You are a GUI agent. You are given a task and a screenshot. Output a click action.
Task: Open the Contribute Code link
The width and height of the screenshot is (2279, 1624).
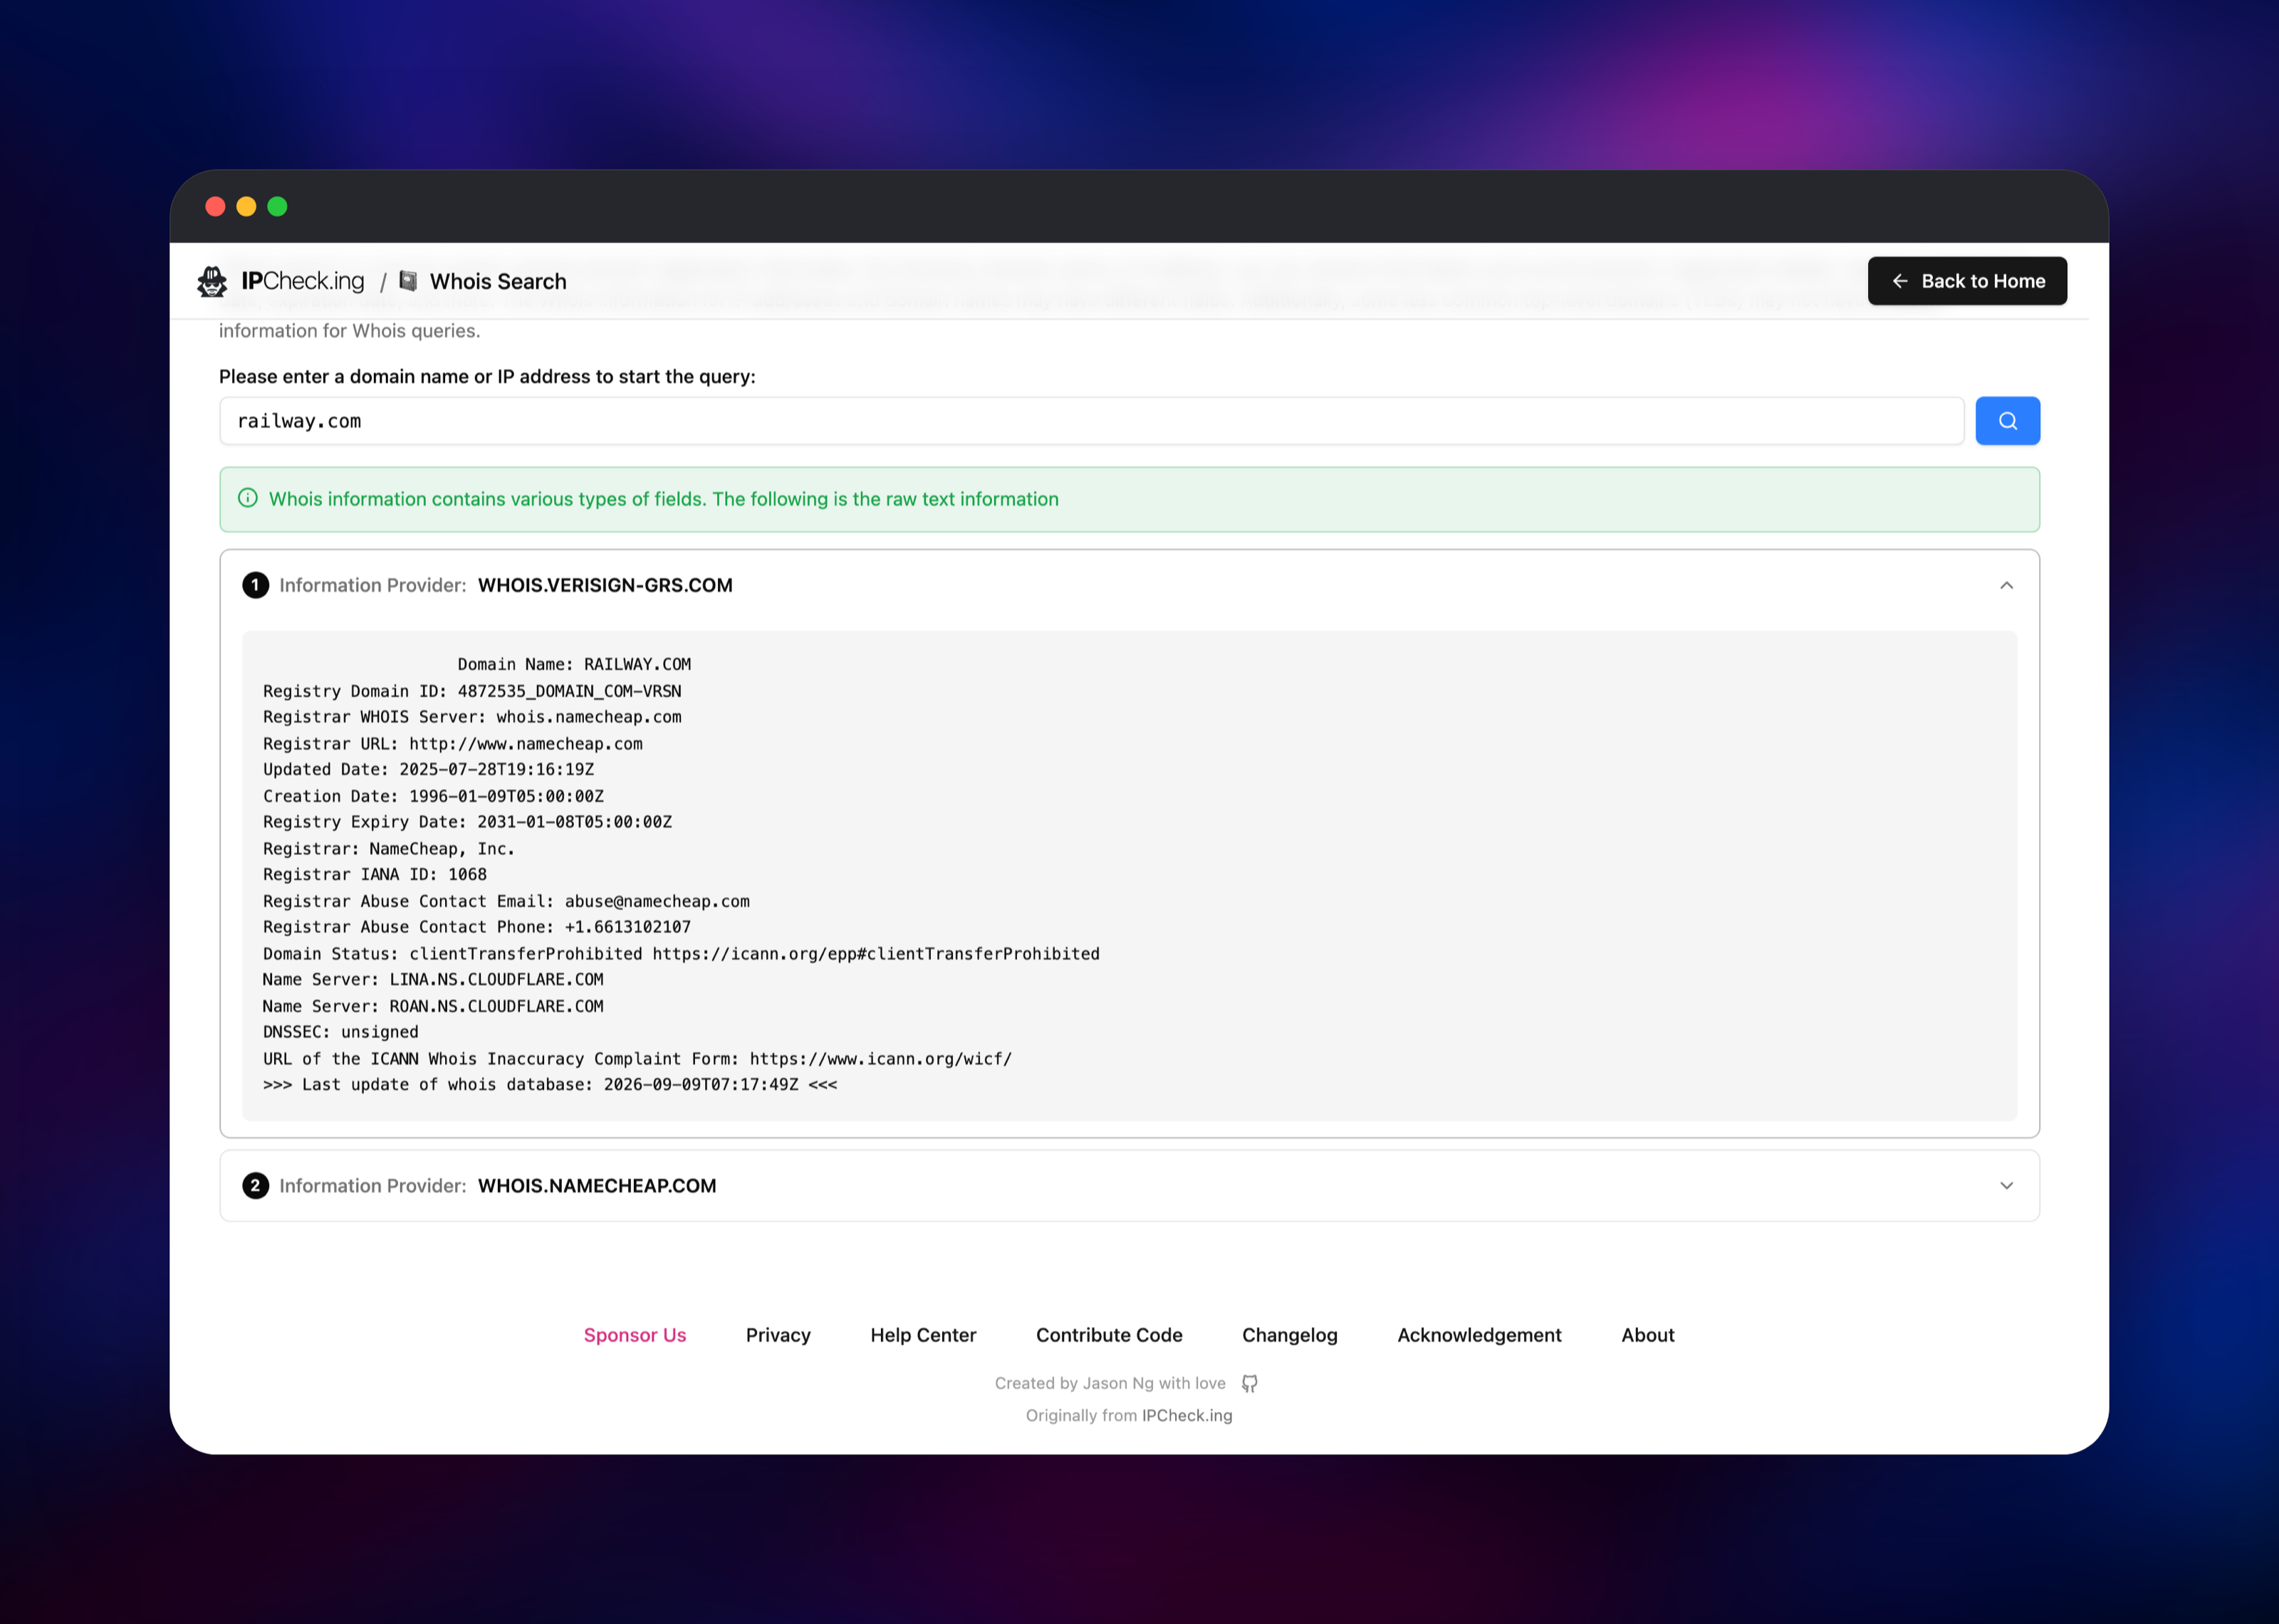[1109, 1335]
